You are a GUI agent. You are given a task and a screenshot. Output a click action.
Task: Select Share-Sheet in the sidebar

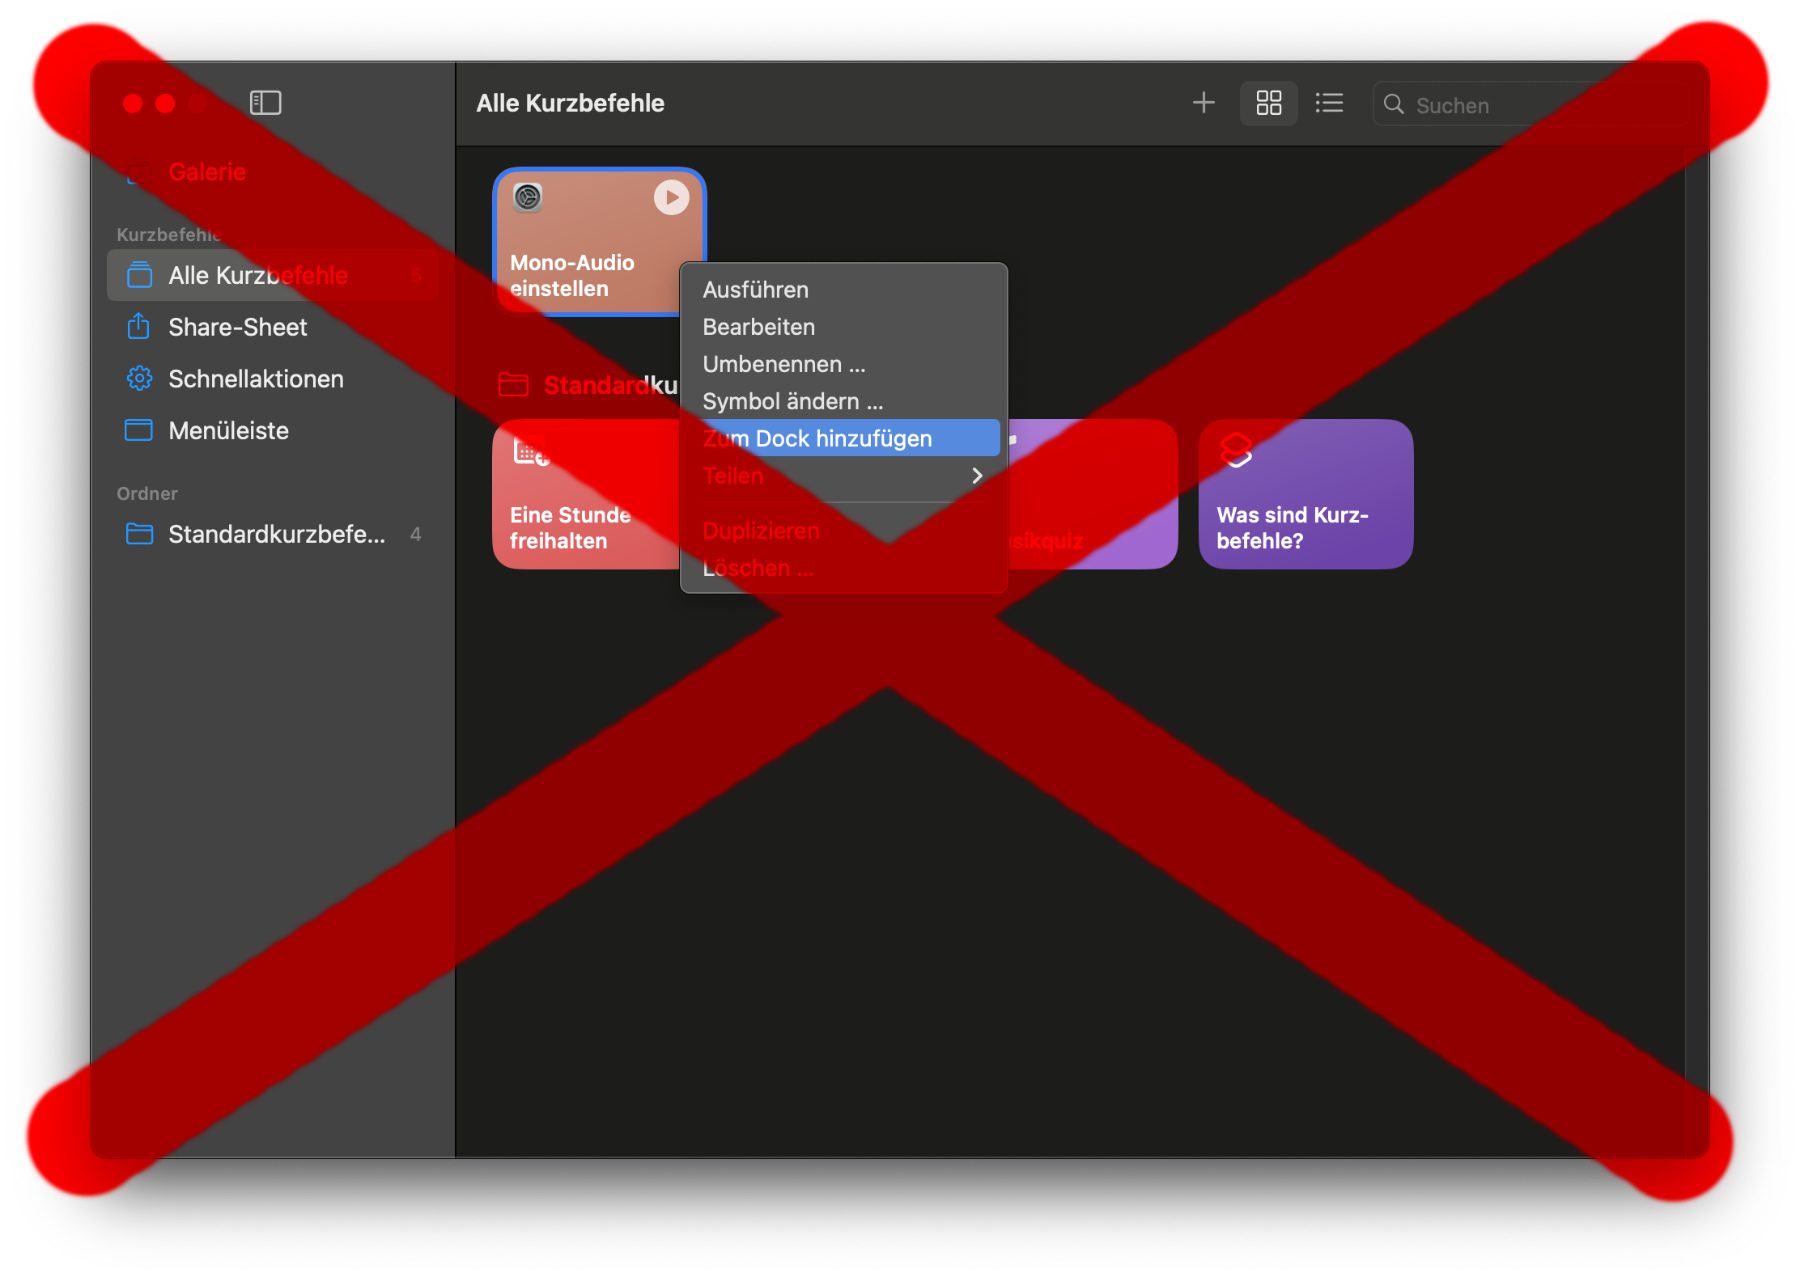[237, 327]
